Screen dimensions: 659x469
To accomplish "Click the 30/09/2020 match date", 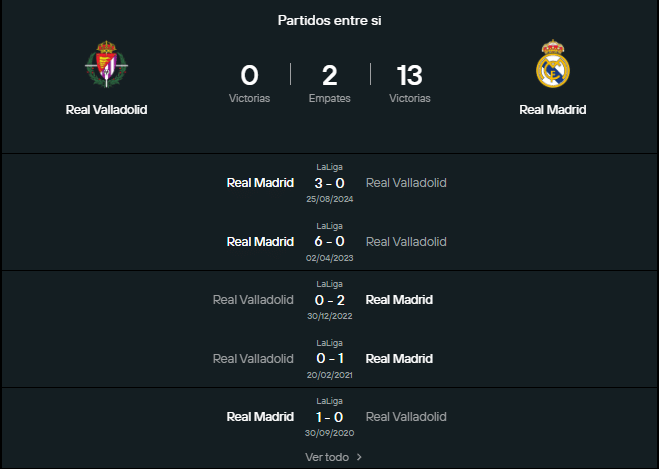I will [330, 433].
